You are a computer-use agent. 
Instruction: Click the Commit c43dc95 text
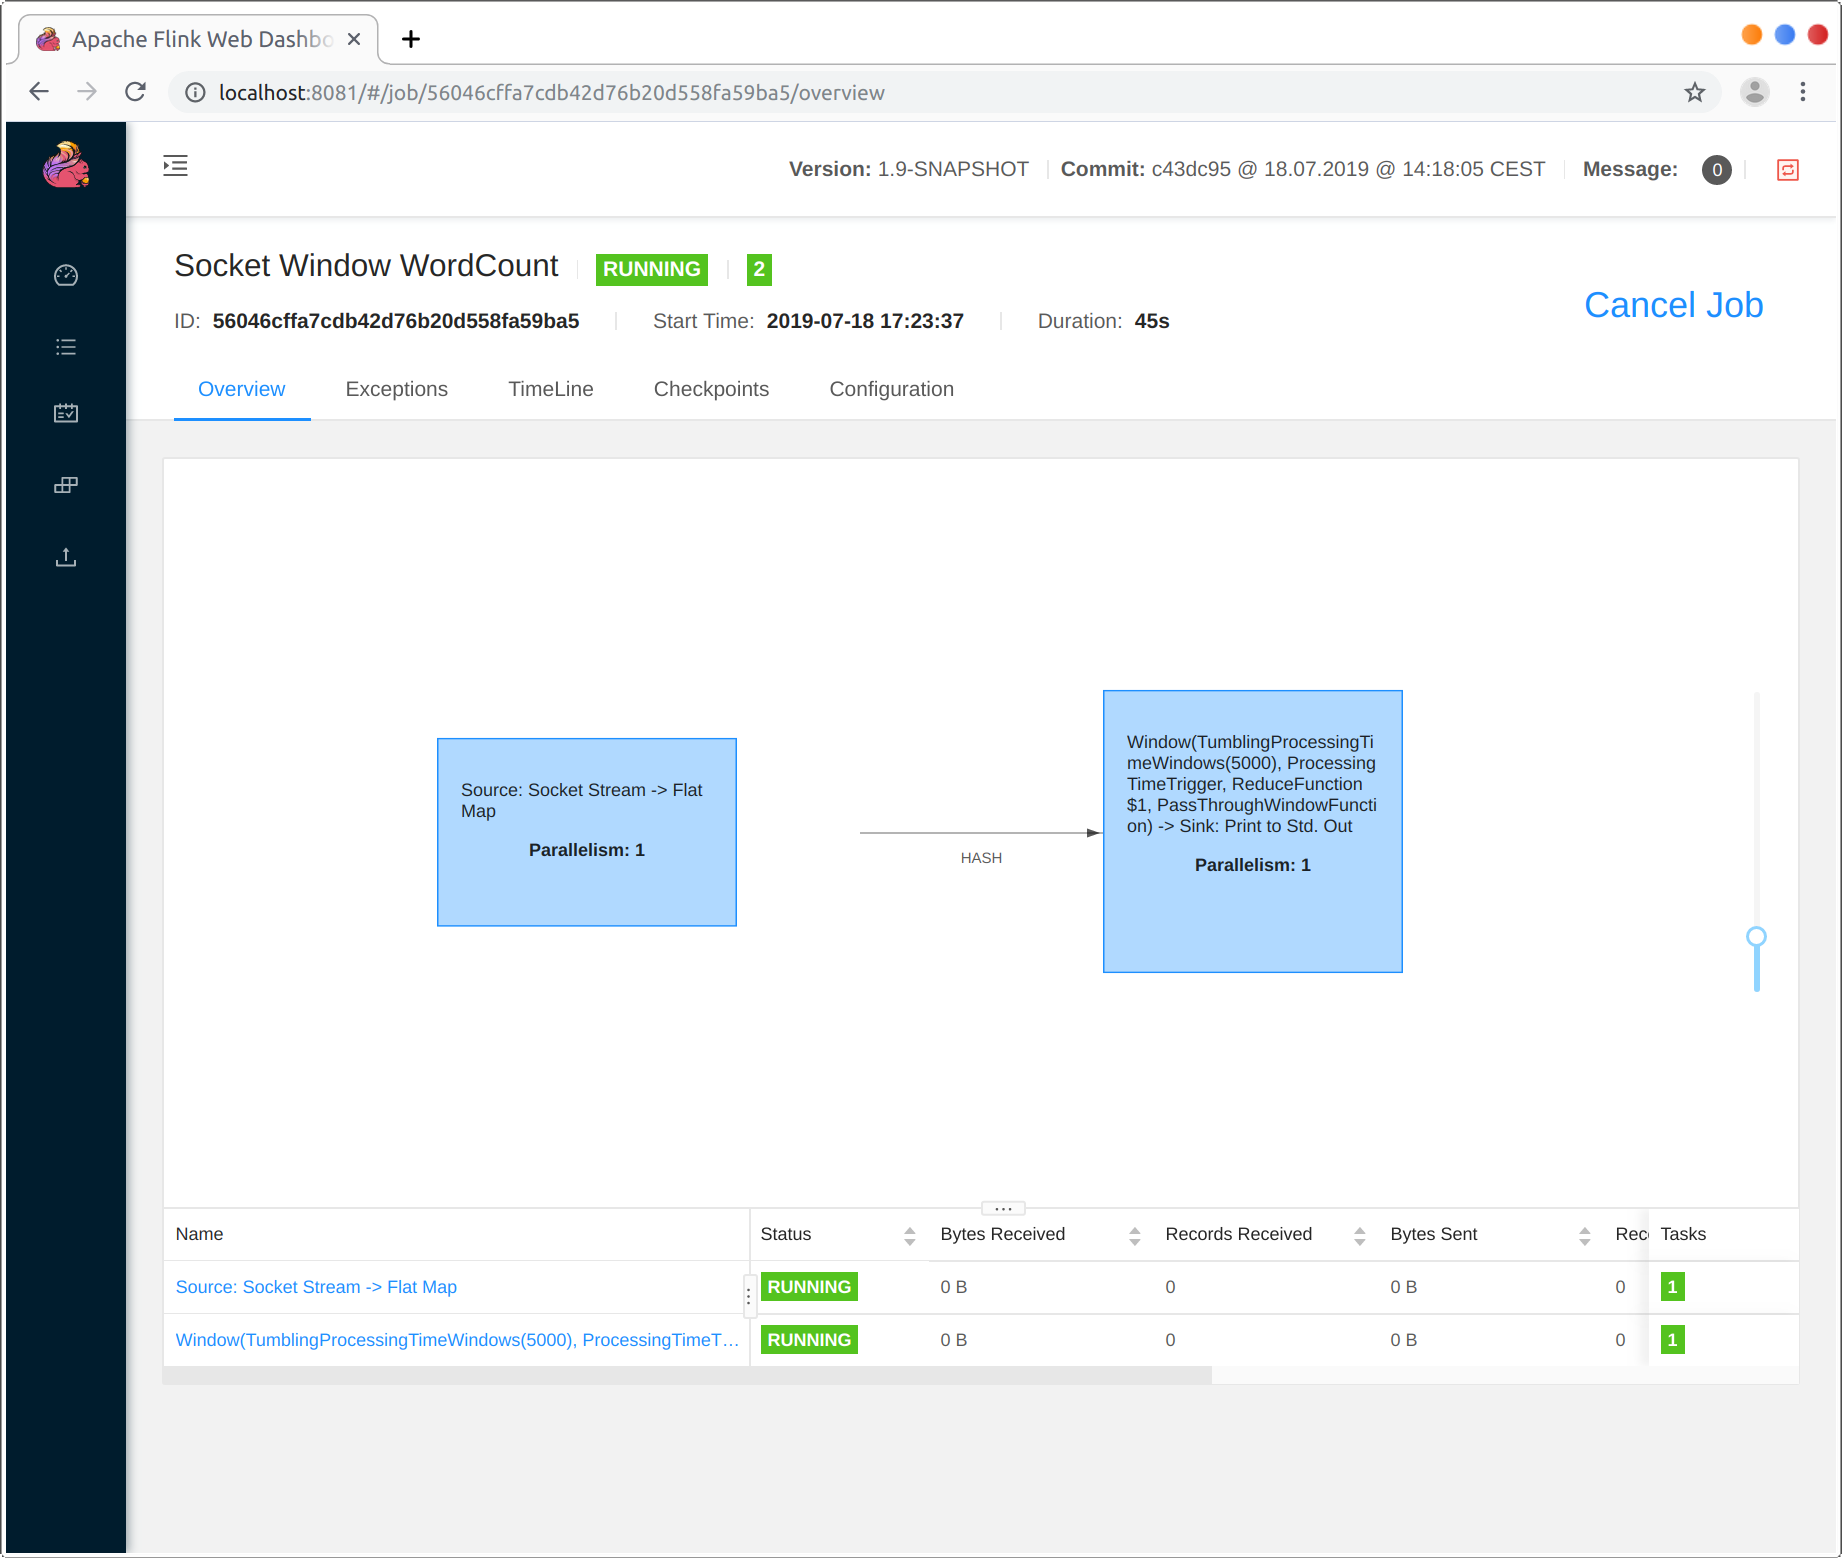point(1303,169)
